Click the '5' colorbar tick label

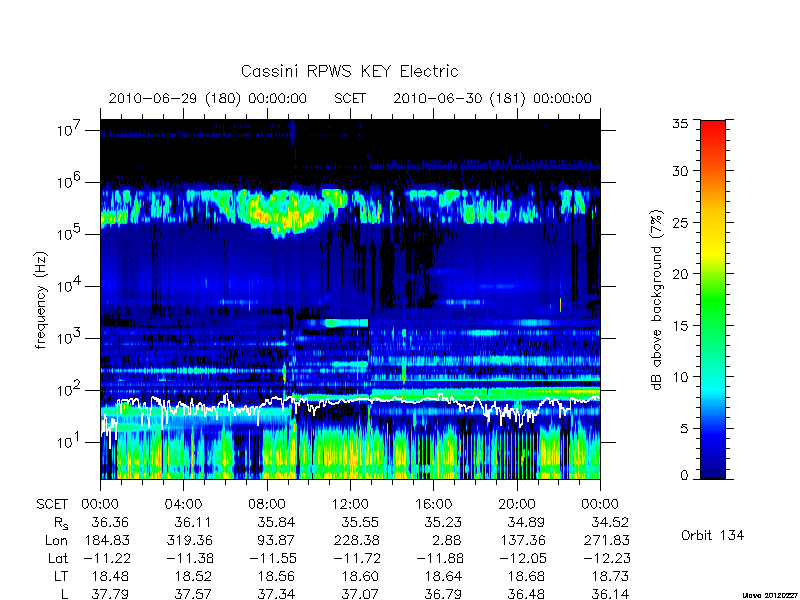(684, 429)
